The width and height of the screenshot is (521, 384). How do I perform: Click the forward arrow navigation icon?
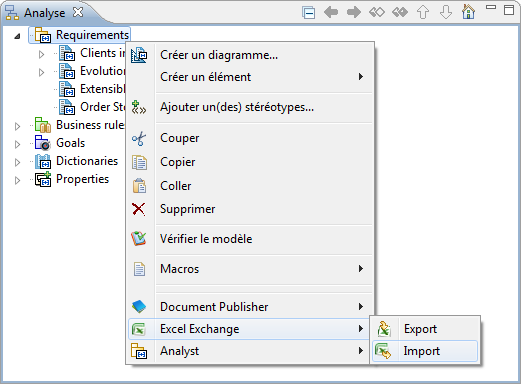pyautogui.click(x=354, y=13)
